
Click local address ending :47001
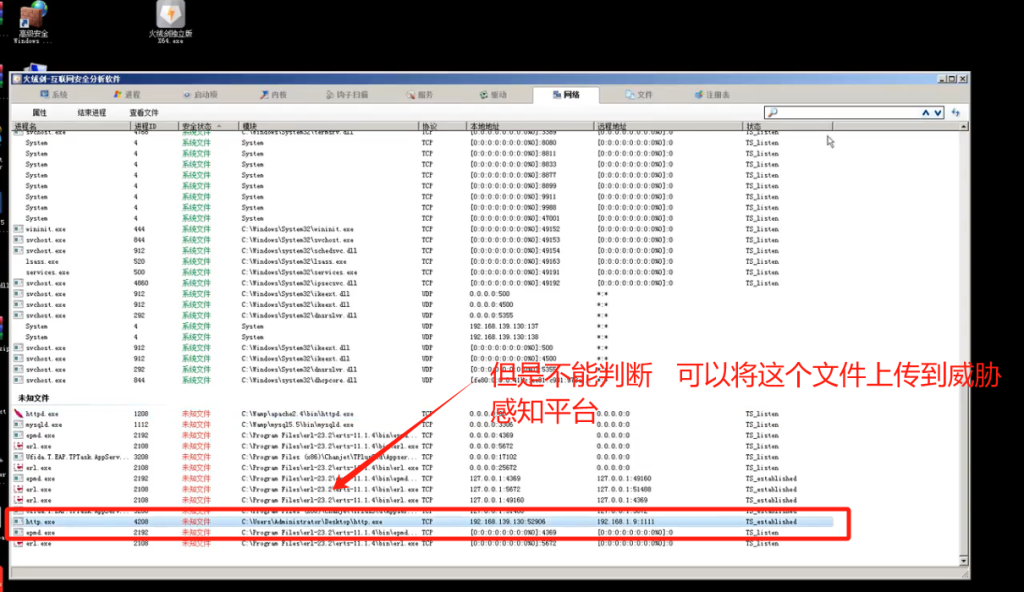click(515, 219)
